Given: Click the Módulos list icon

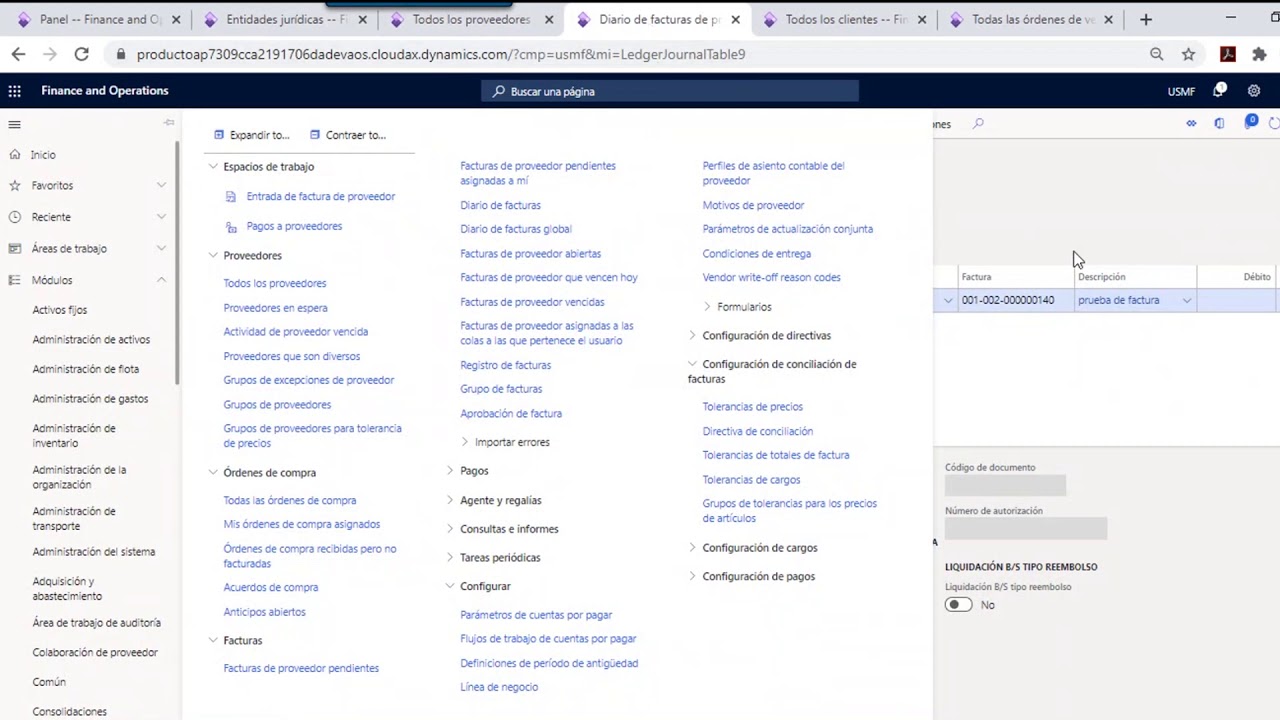Looking at the screenshot, I should (15, 281).
